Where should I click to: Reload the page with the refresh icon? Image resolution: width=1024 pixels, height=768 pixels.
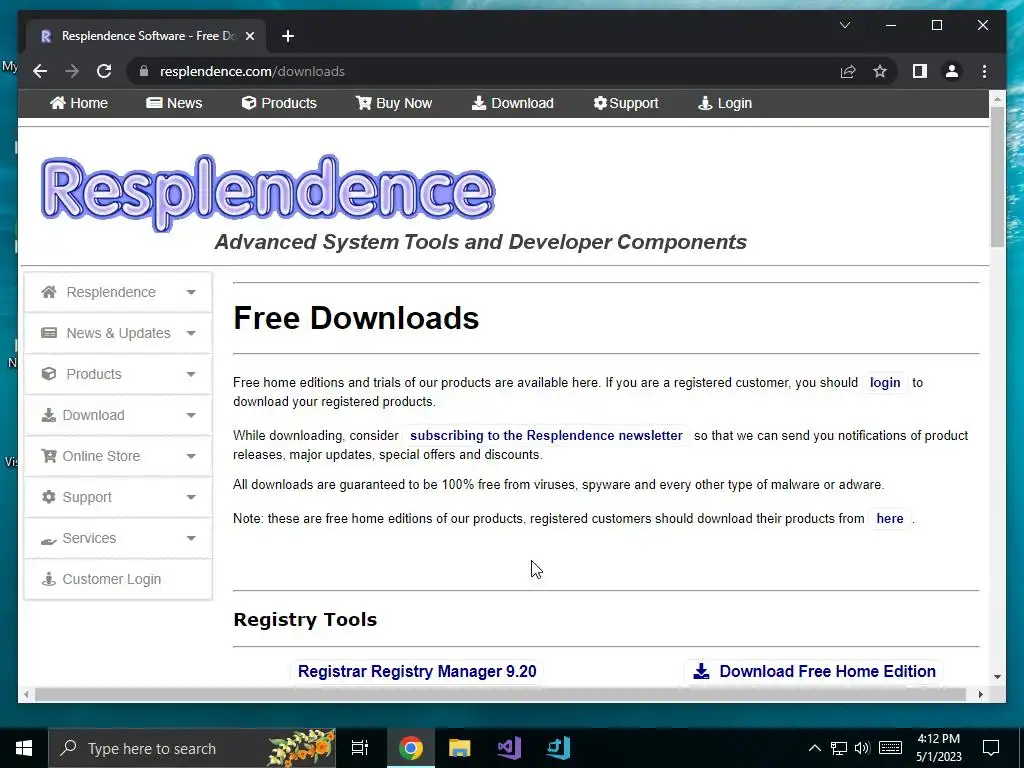(104, 71)
